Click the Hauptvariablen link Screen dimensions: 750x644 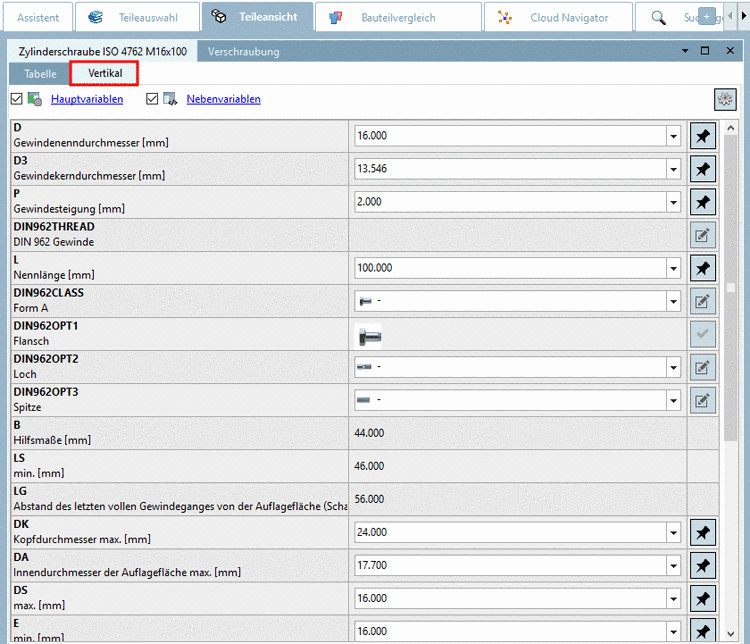coord(87,99)
